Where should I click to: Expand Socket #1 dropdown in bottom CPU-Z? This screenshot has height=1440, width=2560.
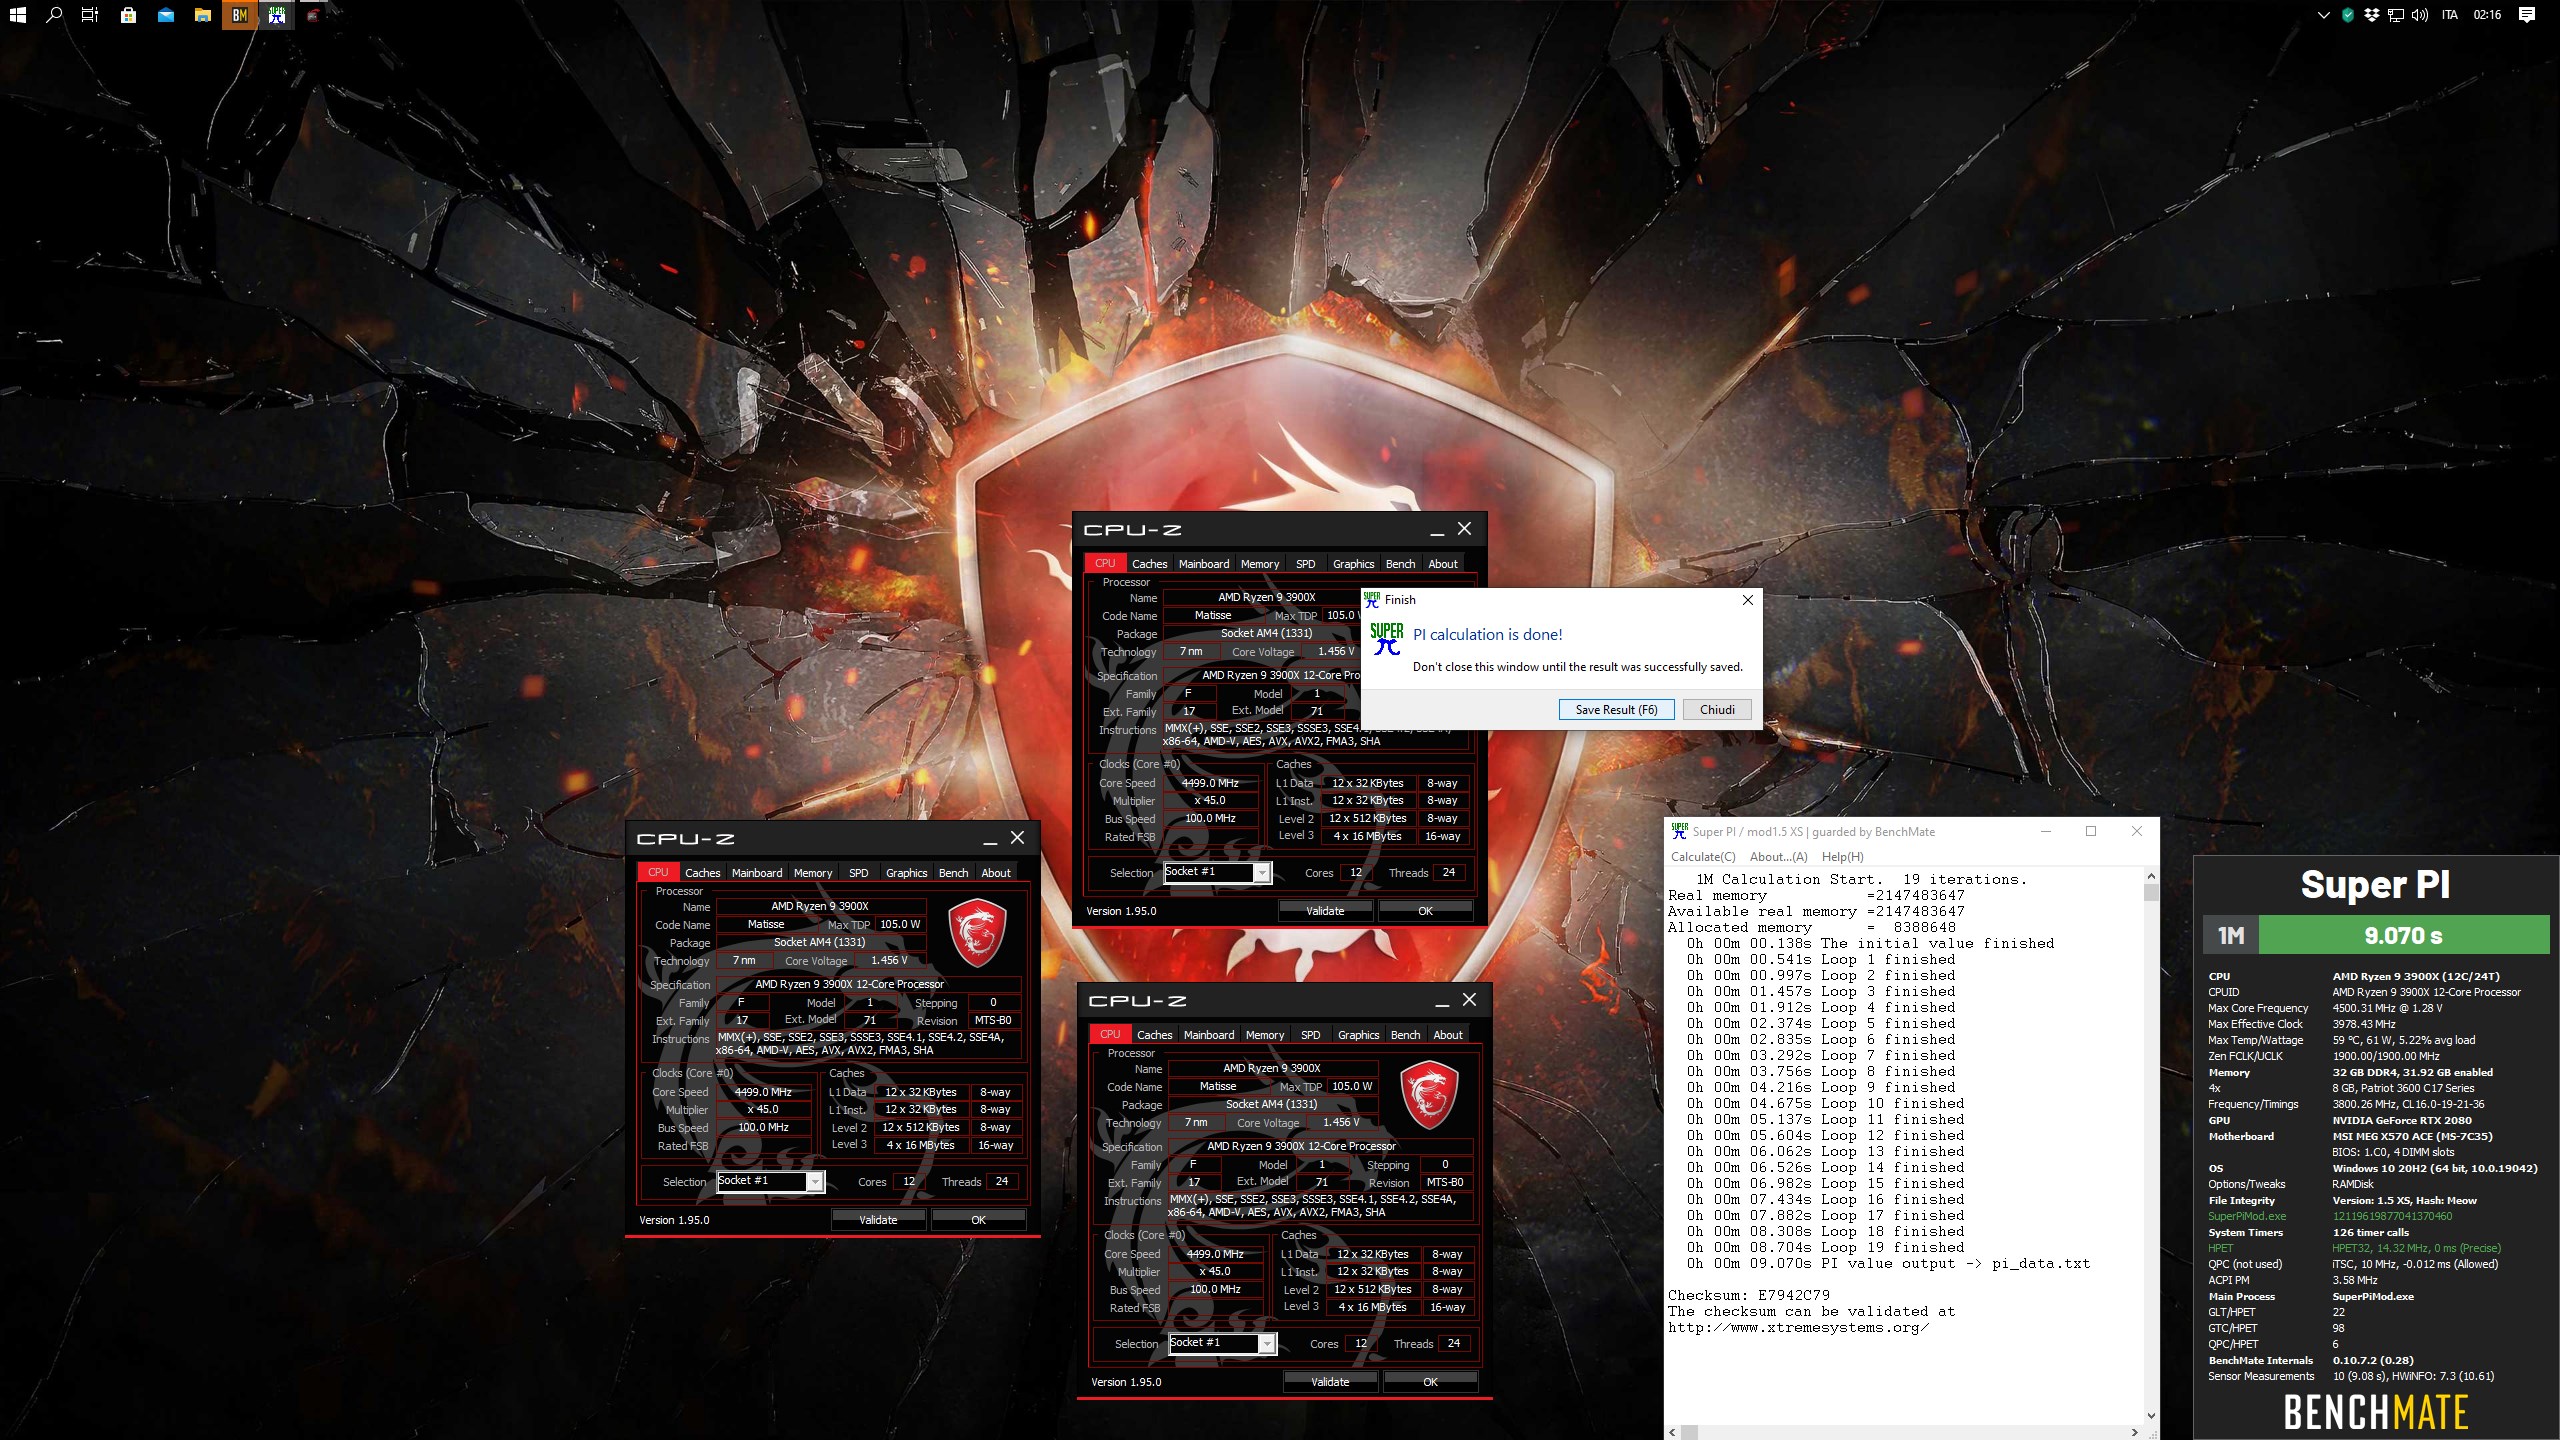[1267, 1344]
